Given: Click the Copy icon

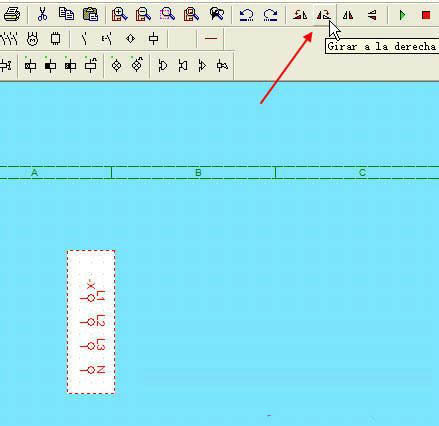Looking at the screenshot, I should pos(66,14).
